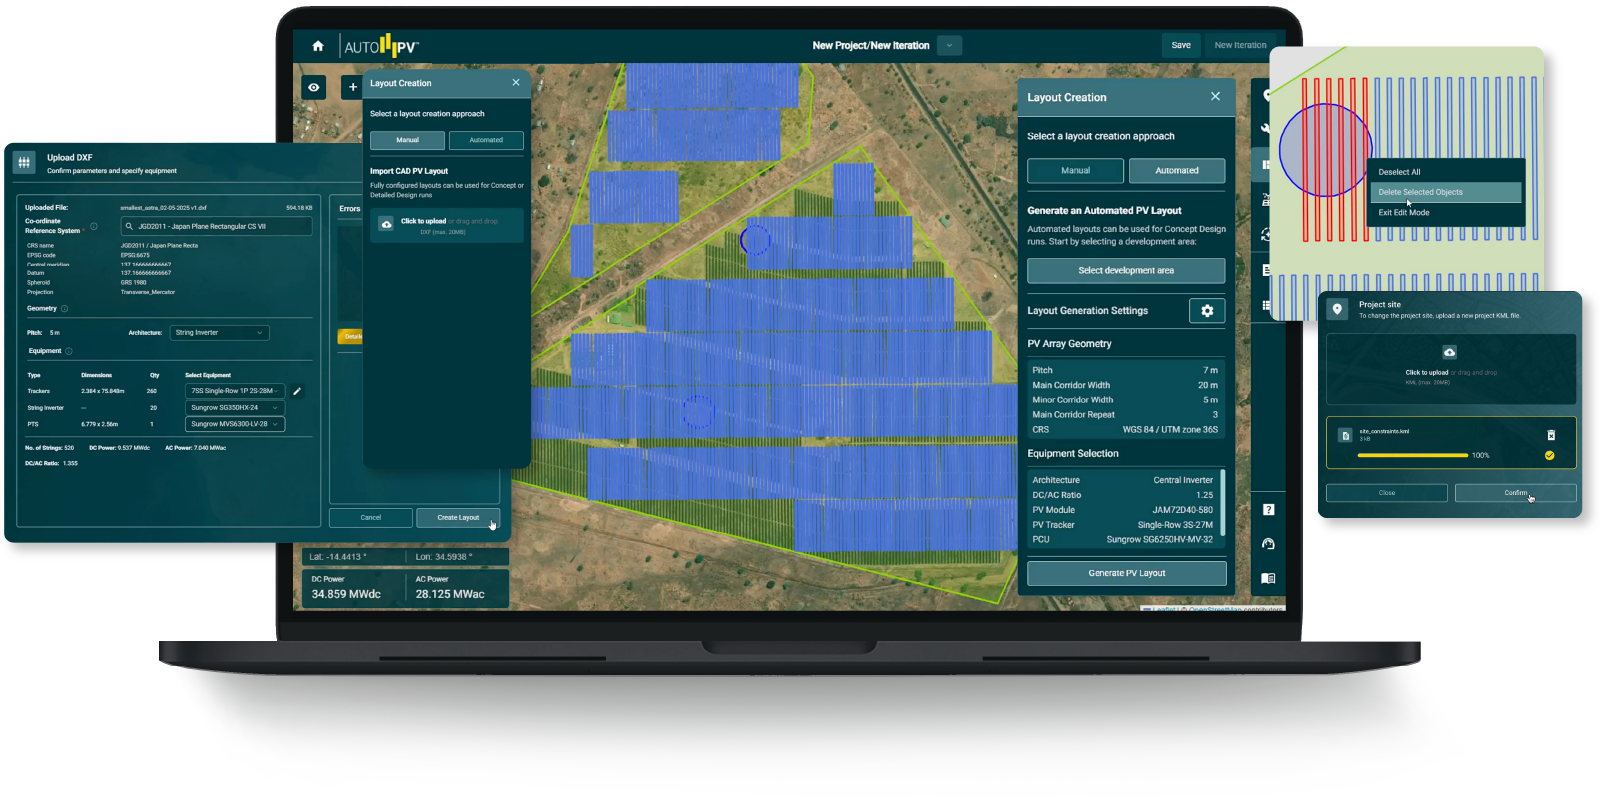The height and width of the screenshot is (799, 1600).
Task: Open layout generation settings gear
Action: [1207, 311]
